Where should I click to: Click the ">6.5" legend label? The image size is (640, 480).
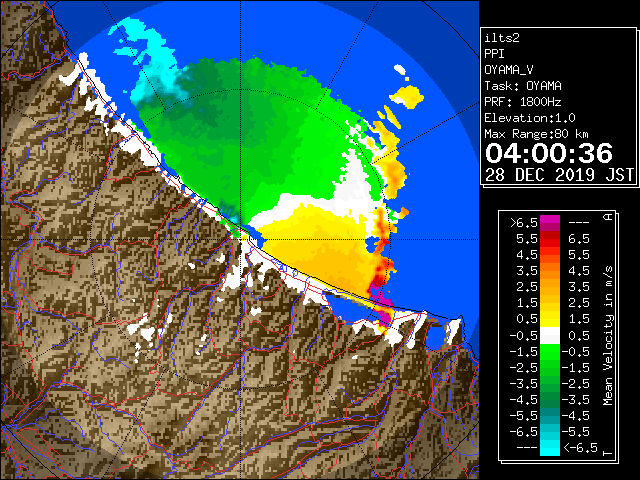coord(523,223)
